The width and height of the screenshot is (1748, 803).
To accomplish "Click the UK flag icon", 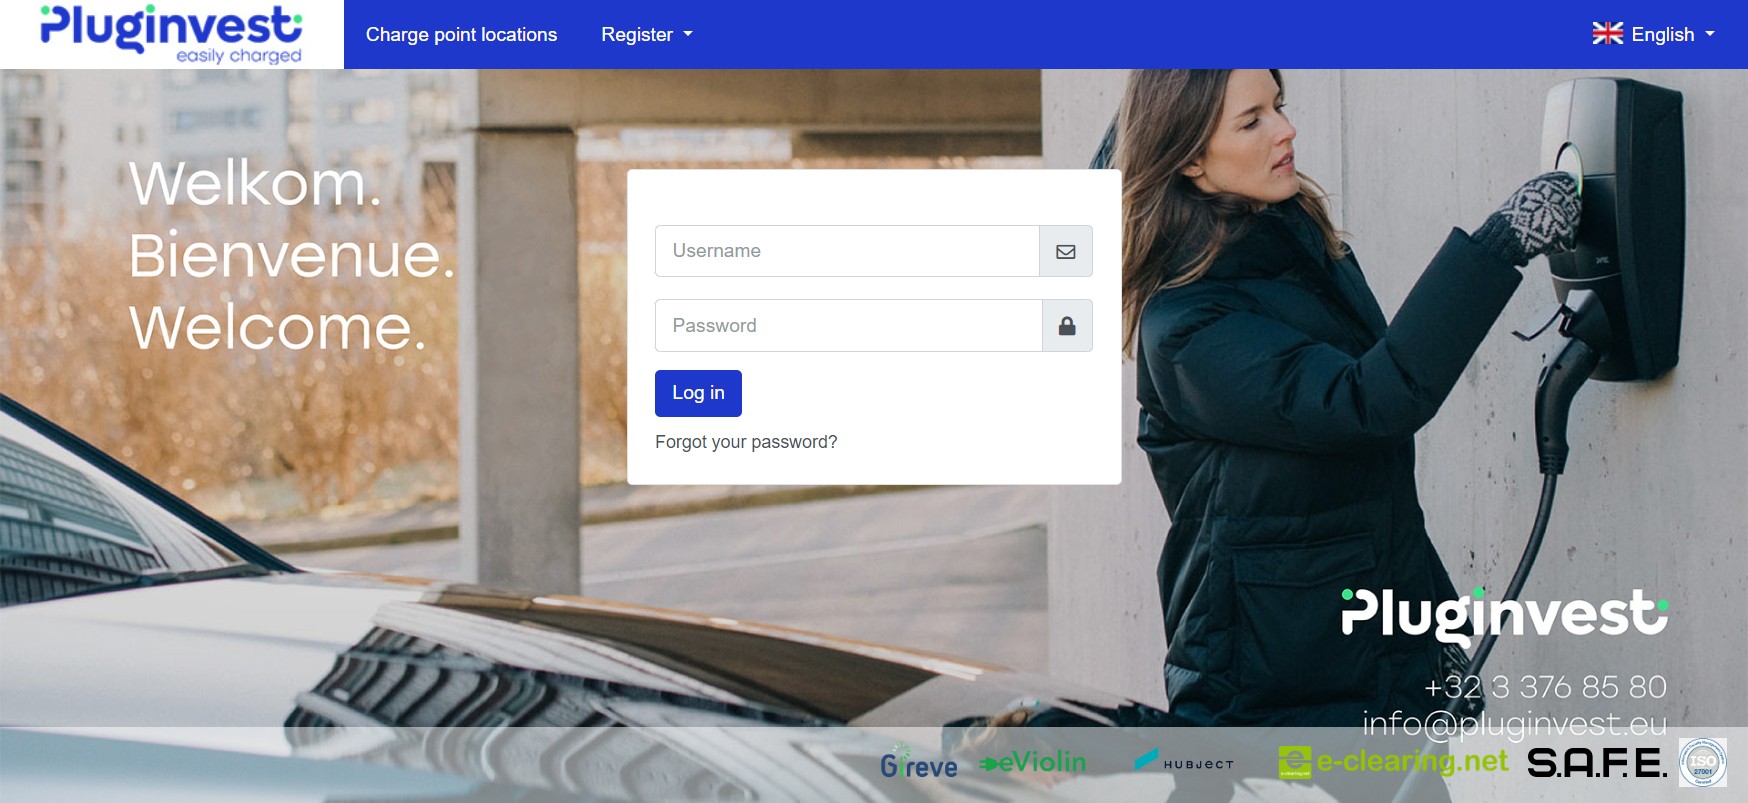I will point(1607,34).
